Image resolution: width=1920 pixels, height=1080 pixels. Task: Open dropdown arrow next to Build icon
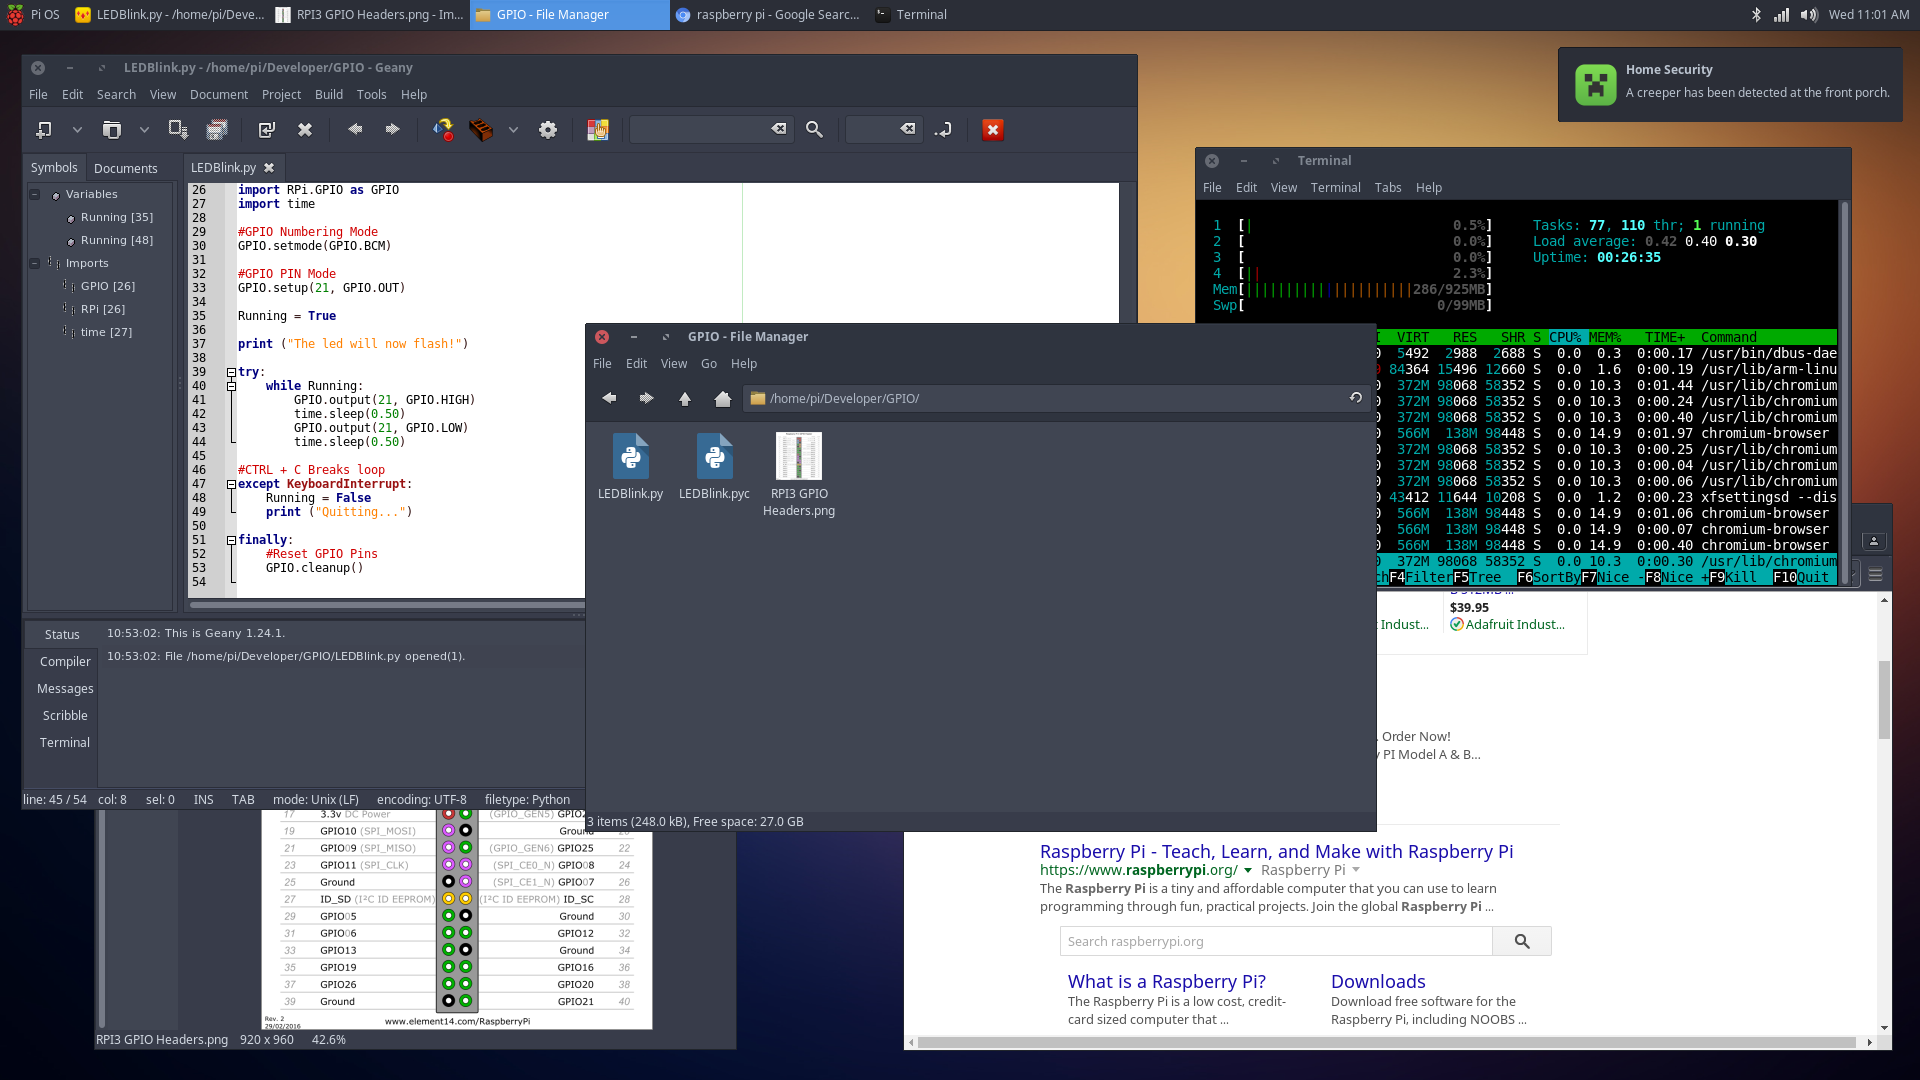513,130
